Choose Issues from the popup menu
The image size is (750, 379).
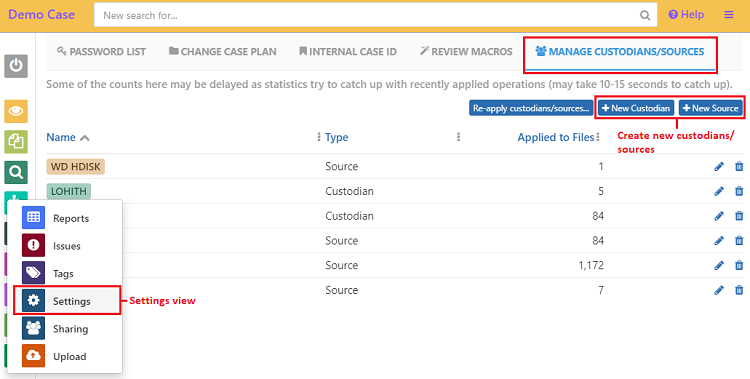pos(67,246)
